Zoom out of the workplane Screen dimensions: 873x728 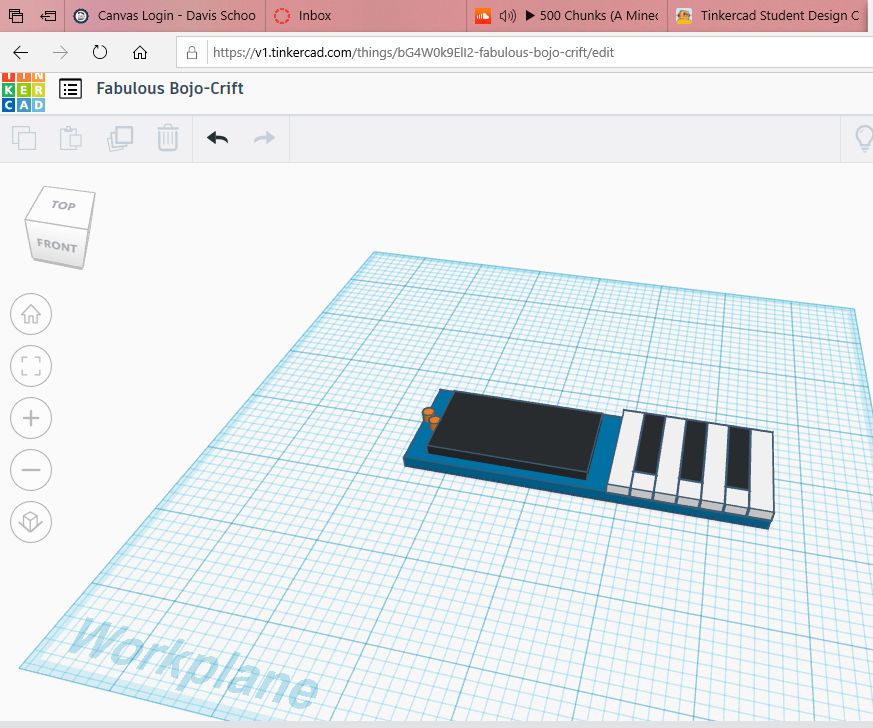30,470
